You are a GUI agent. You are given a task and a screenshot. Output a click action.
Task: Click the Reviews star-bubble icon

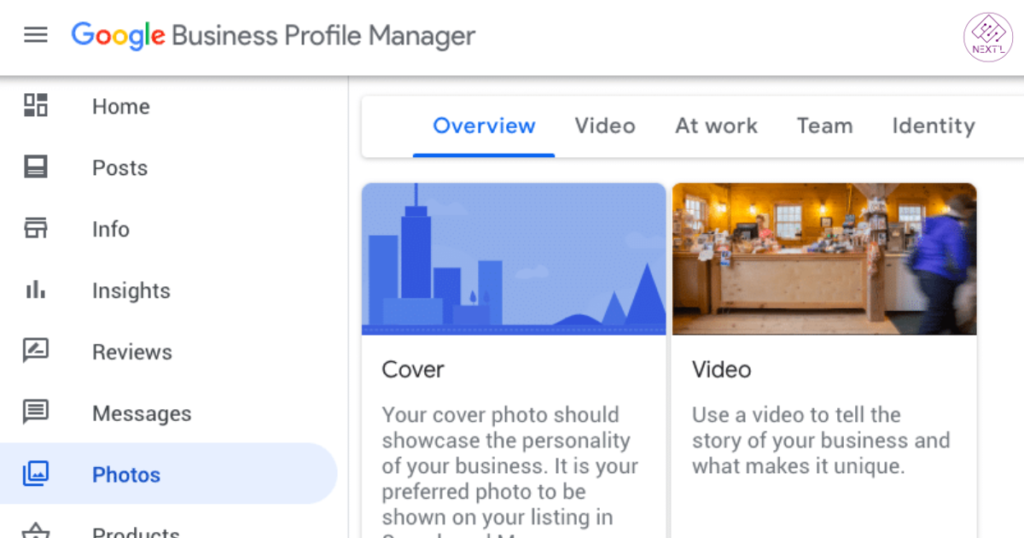pyautogui.click(x=36, y=351)
